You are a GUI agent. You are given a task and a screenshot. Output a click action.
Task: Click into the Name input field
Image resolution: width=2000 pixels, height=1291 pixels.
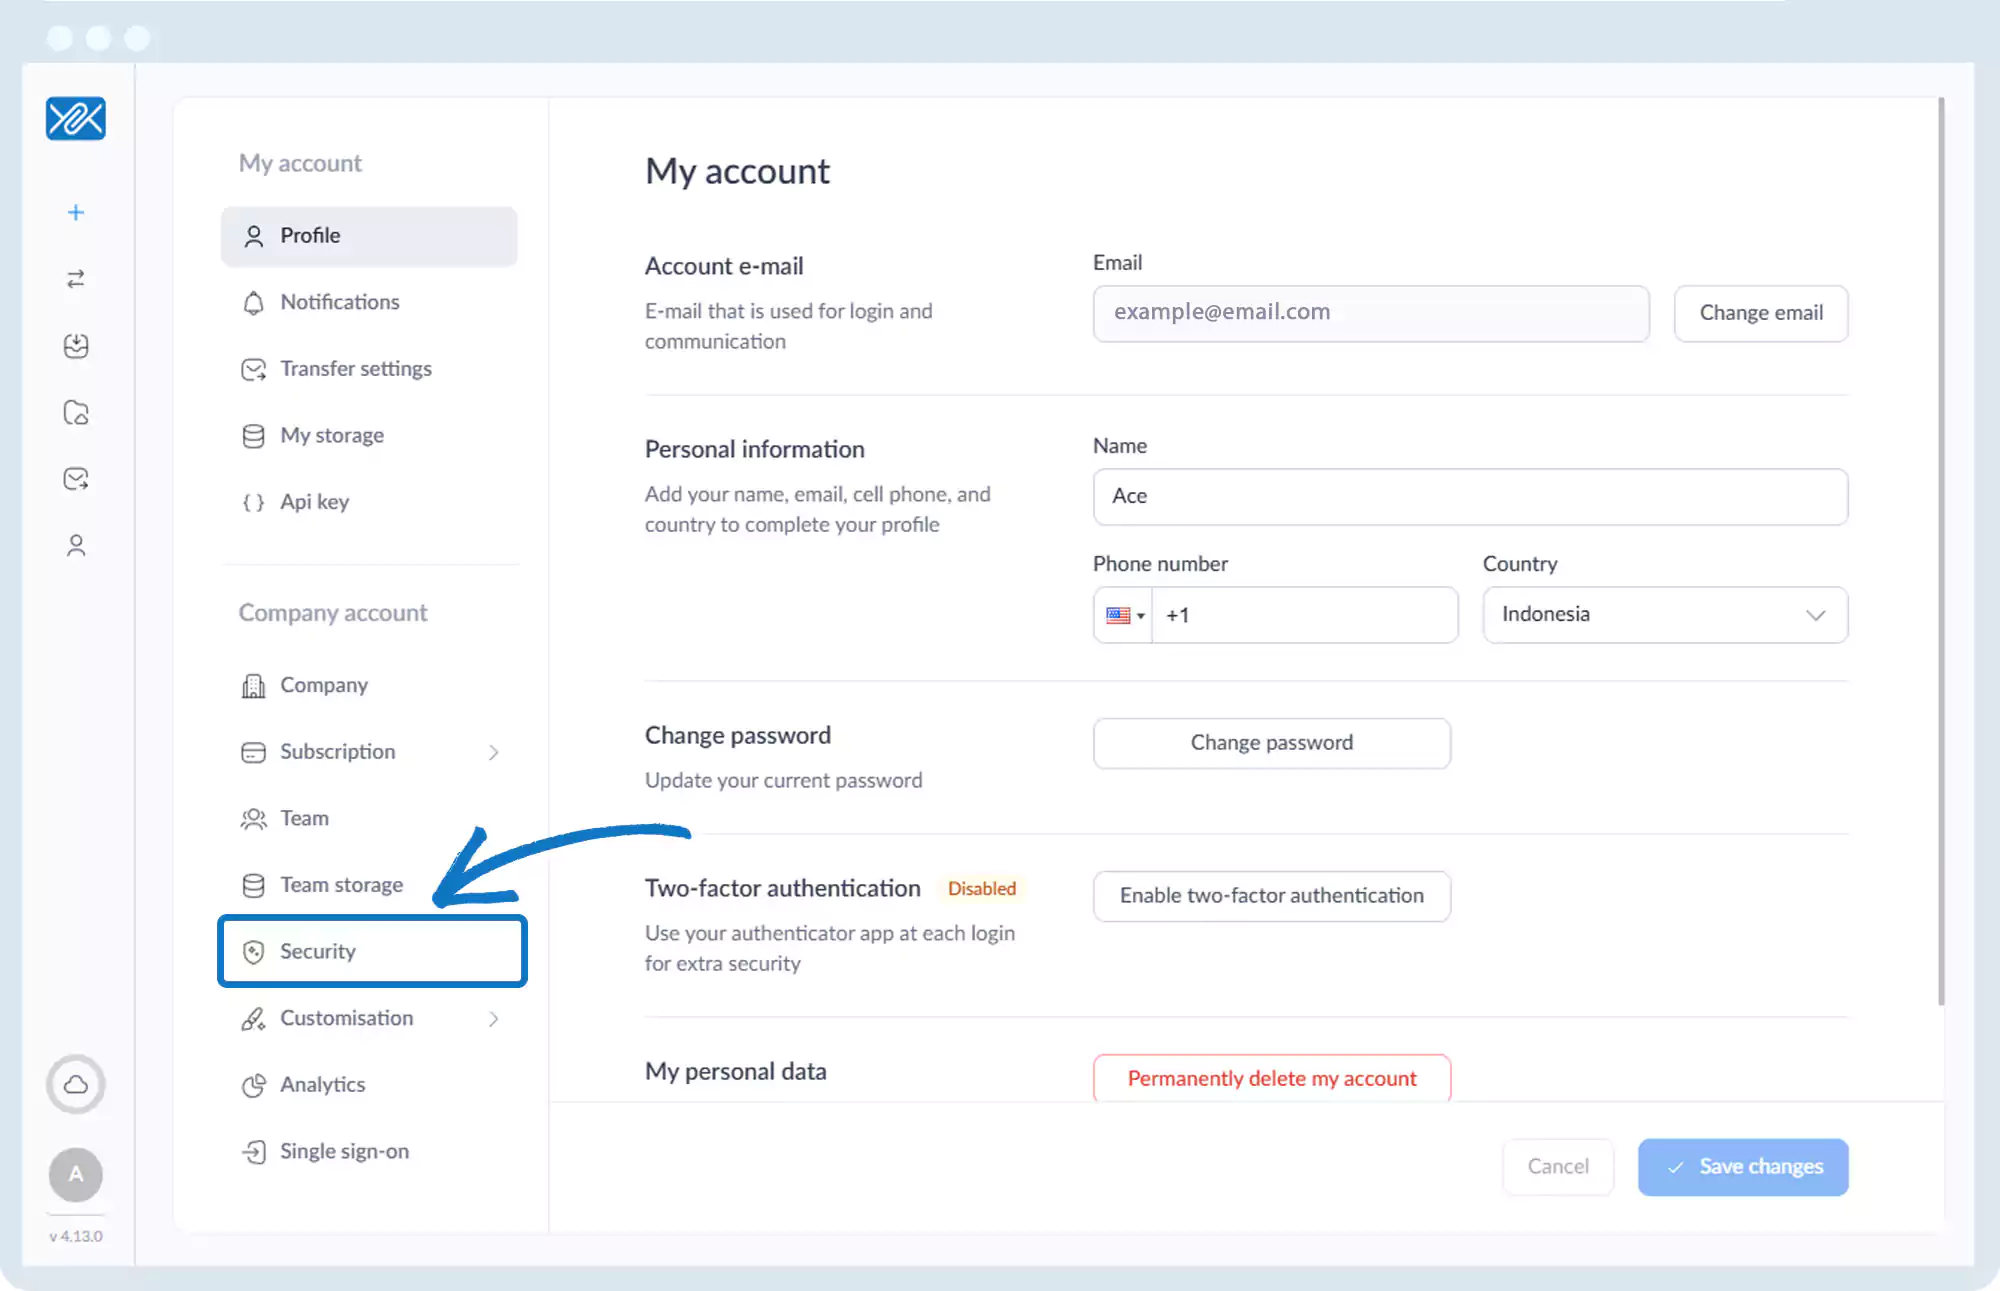click(1470, 497)
